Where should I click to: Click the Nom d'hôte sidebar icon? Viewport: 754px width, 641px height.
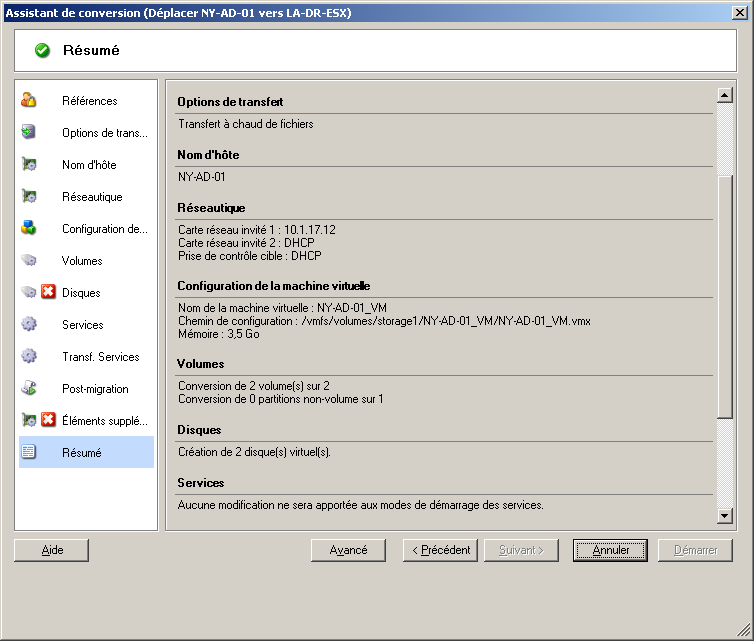pos(29,164)
